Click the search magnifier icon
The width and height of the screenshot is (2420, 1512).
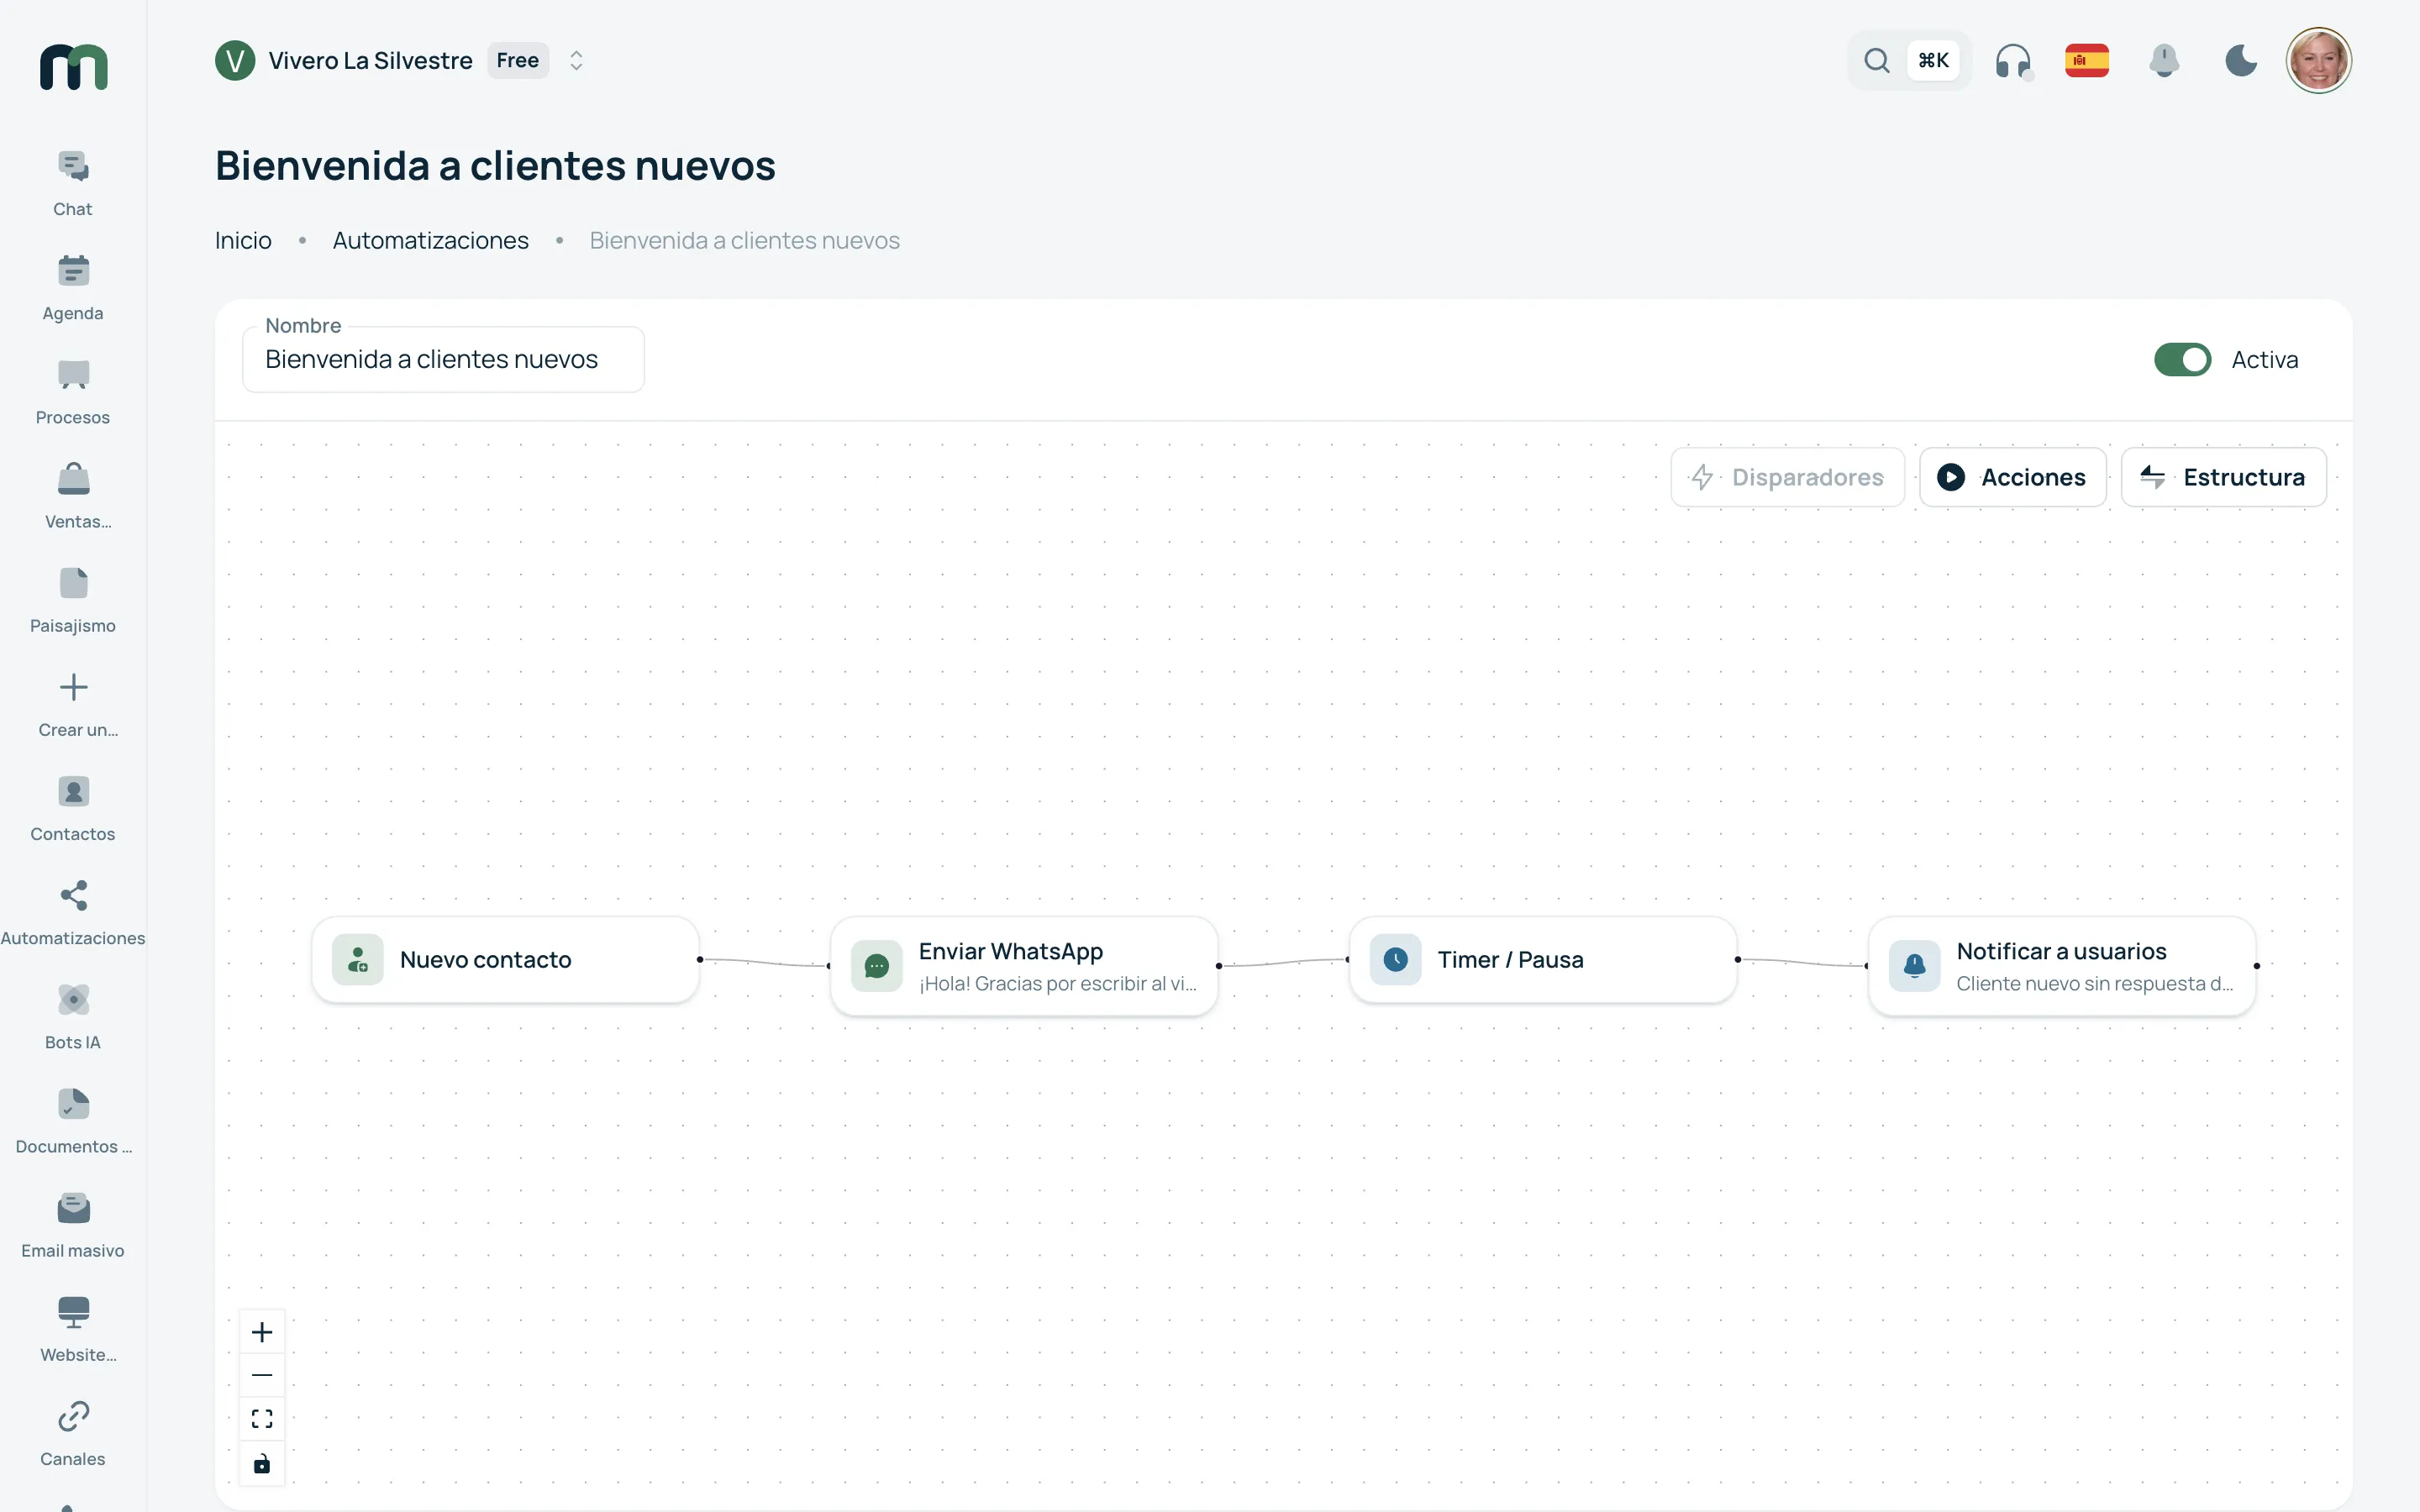click(1877, 61)
